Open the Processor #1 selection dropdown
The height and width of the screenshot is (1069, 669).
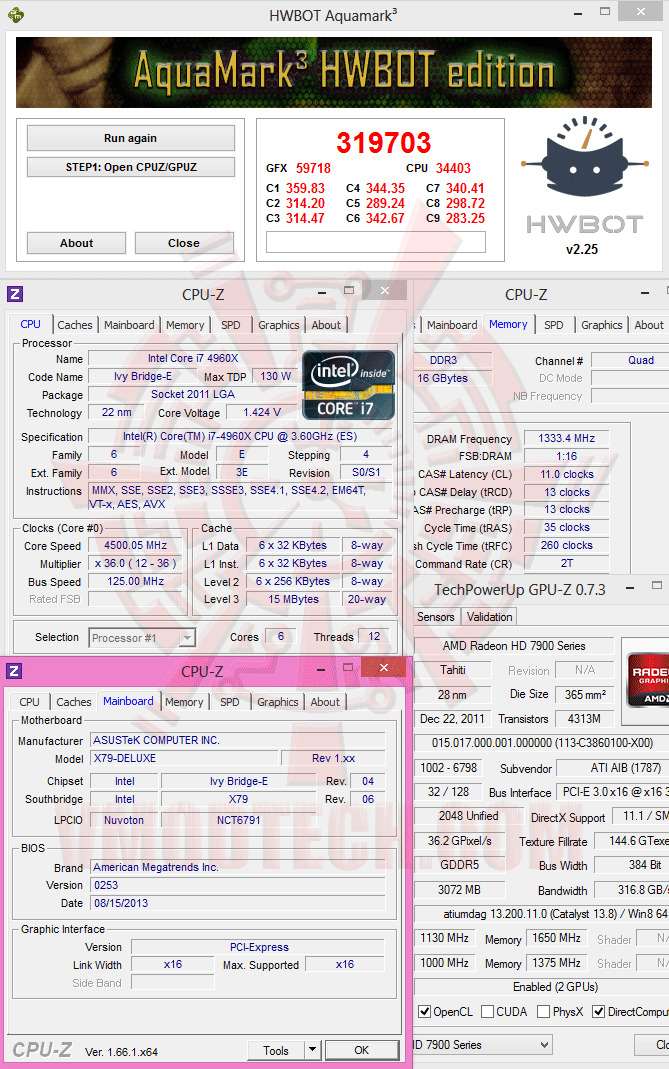(x=188, y=638)
